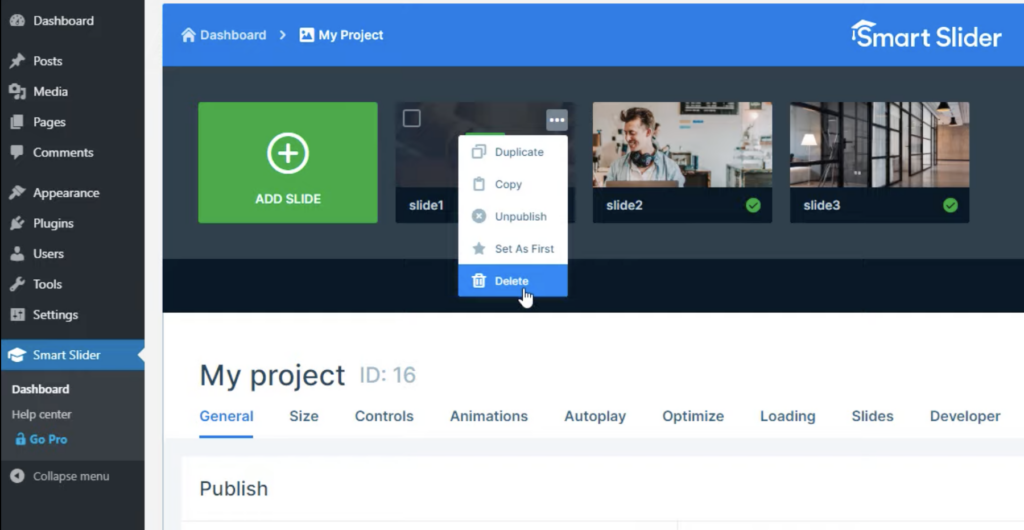
Task: Choose Delete from the slide context menu
Action: (512, 281)
